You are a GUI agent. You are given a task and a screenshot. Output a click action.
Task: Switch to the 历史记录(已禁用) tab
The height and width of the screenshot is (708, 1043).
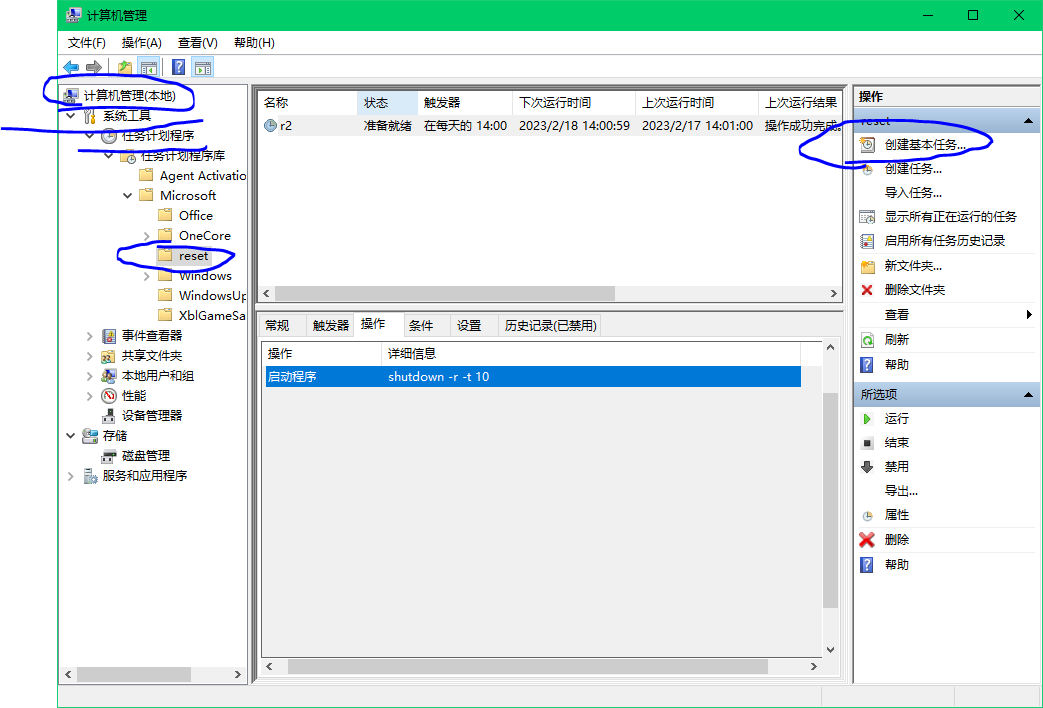pyautogui.click(x=551, y=325)
